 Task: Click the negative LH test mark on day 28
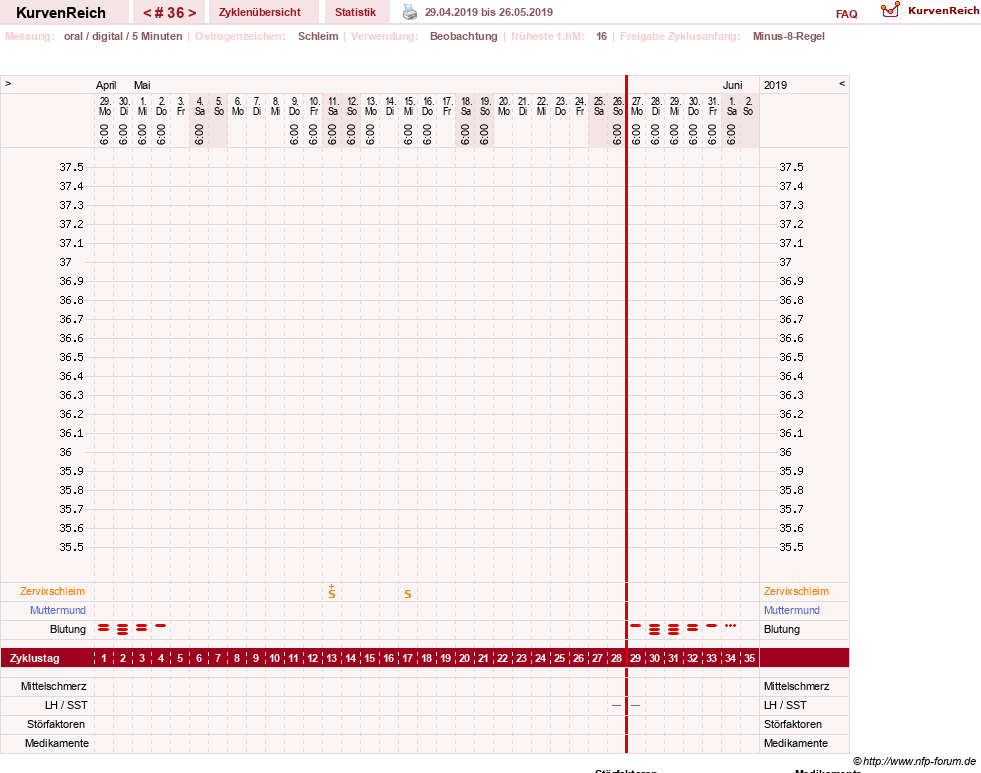tap(616, 705)
